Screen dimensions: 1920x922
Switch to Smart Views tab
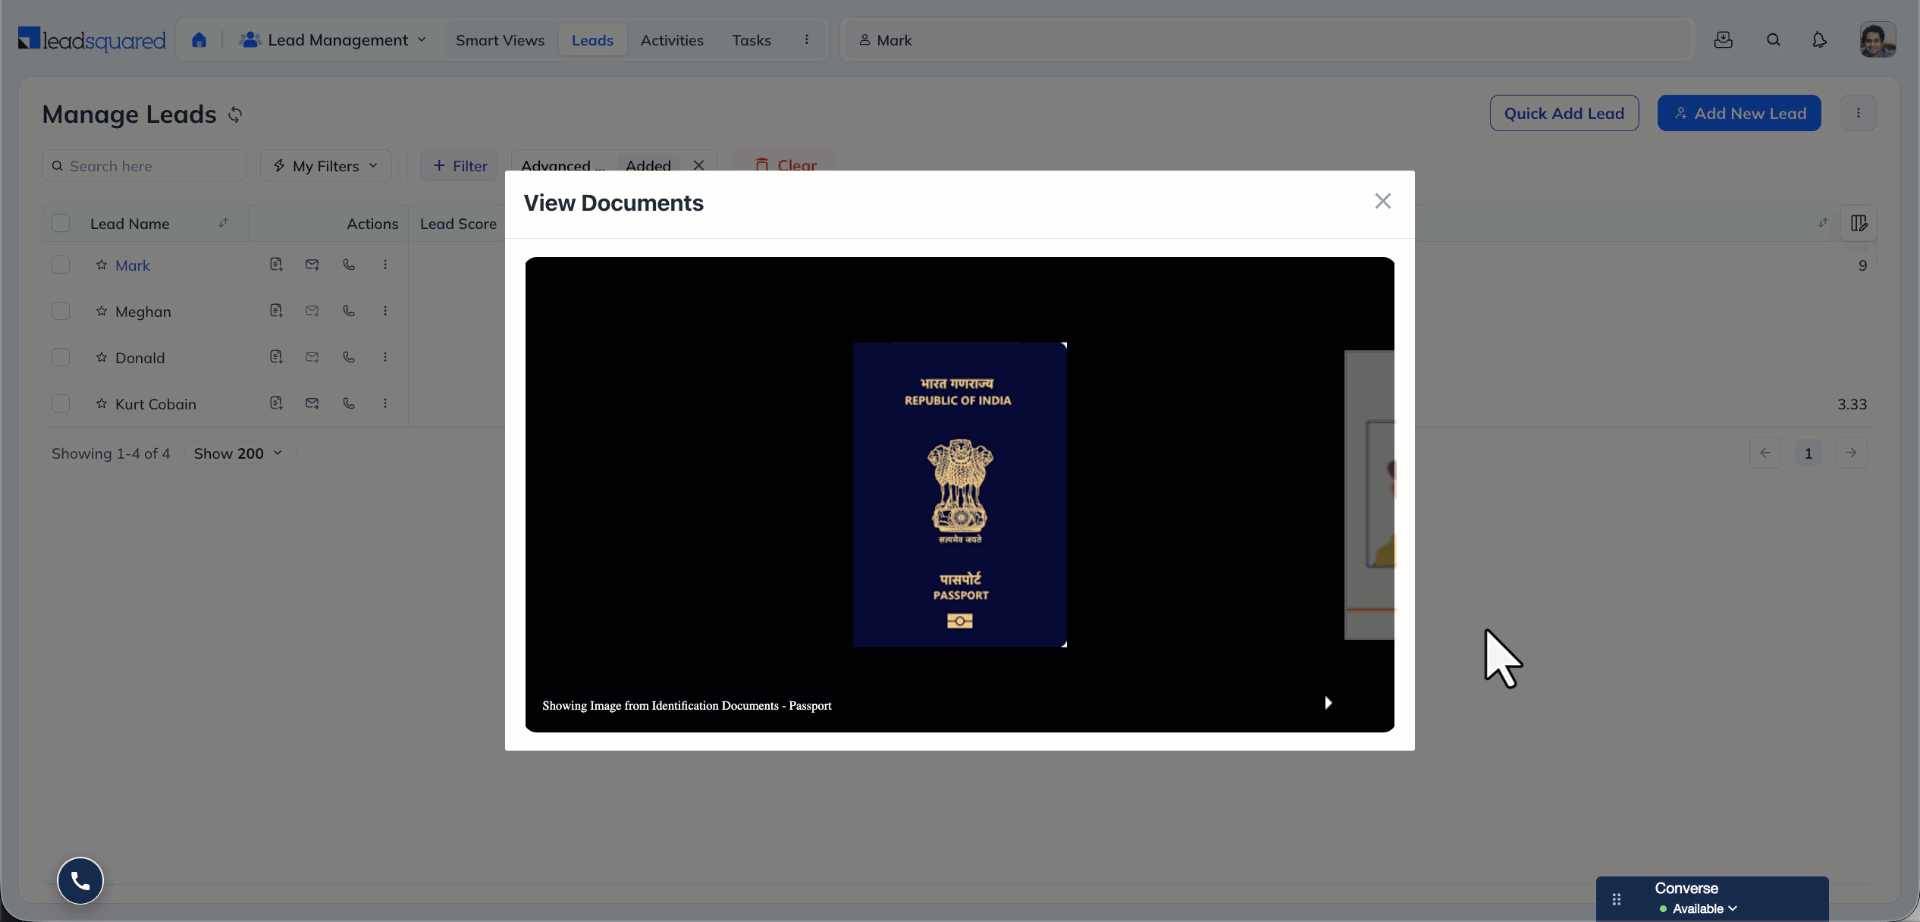500,40
